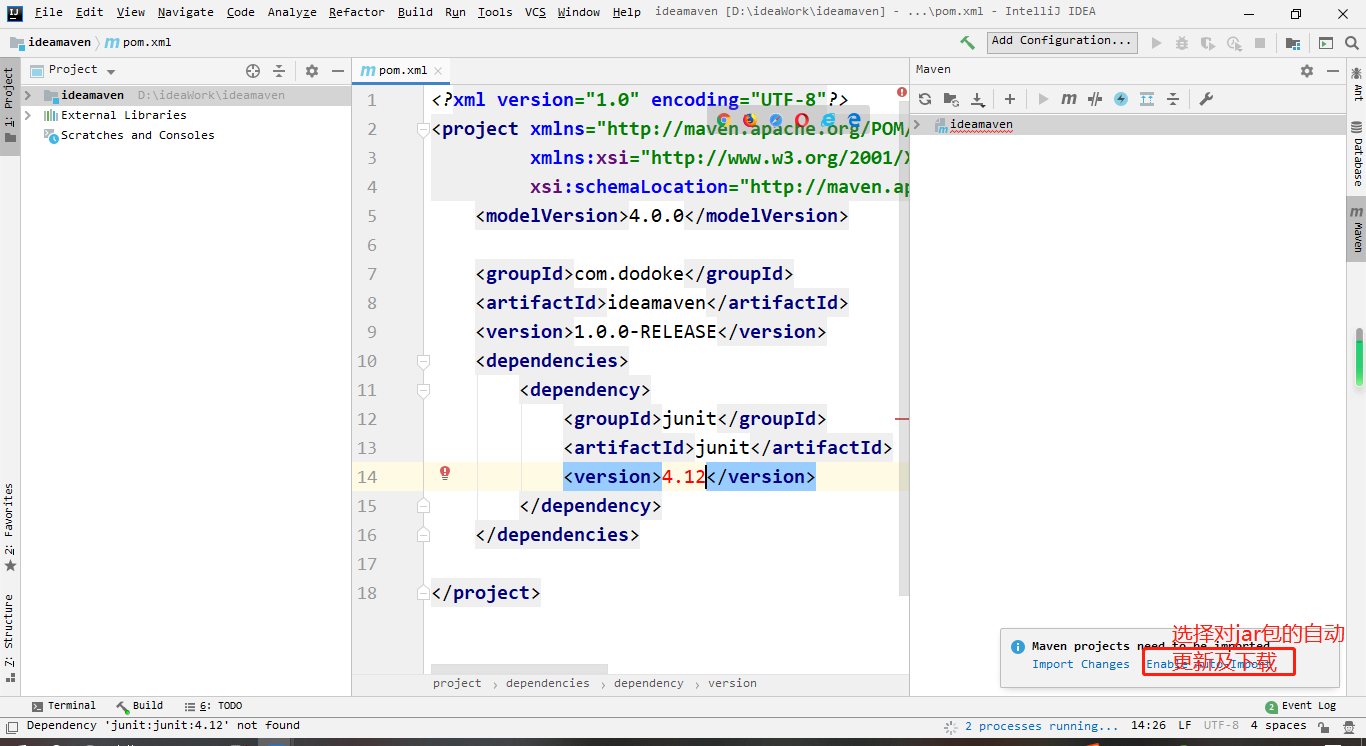Open the 6: TODO tool window

click(213, 706)
